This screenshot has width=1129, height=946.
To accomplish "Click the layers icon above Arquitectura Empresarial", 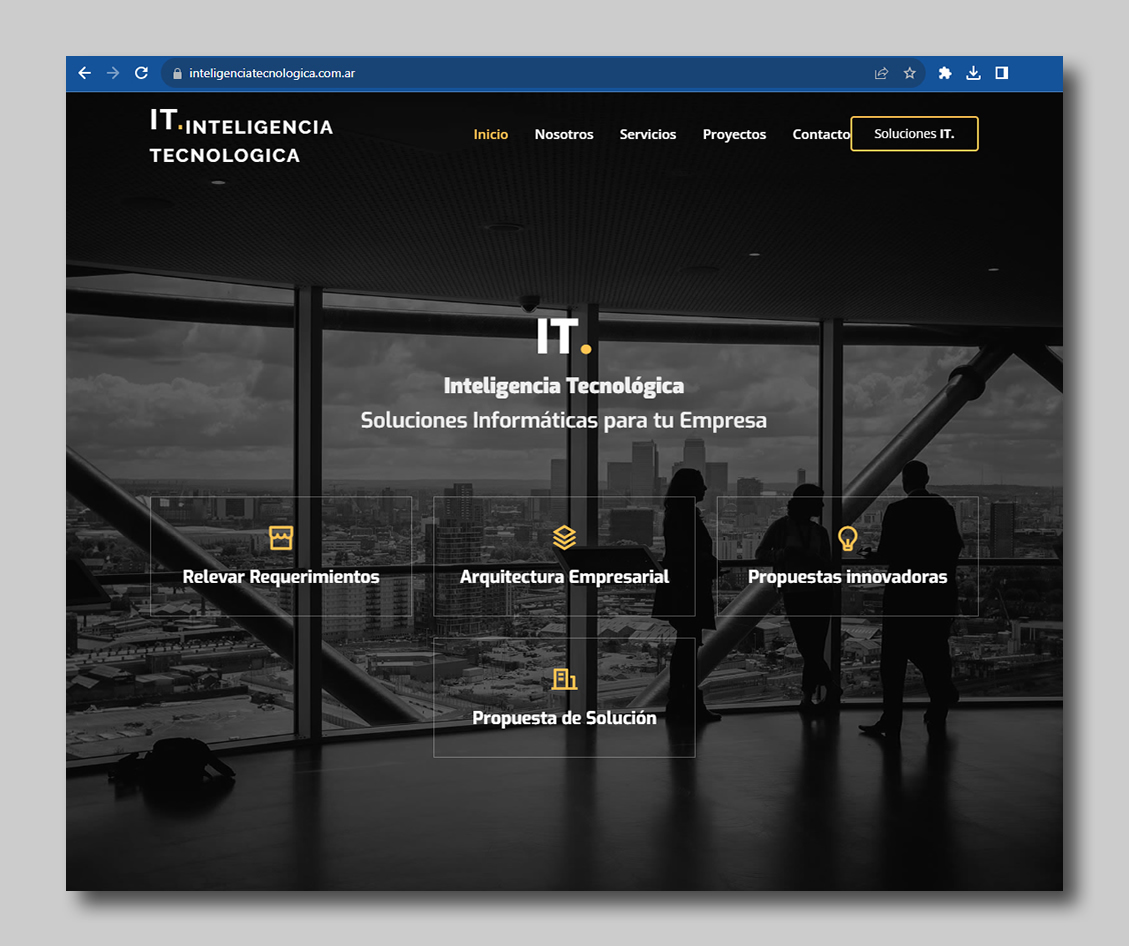I will point(564,538).
